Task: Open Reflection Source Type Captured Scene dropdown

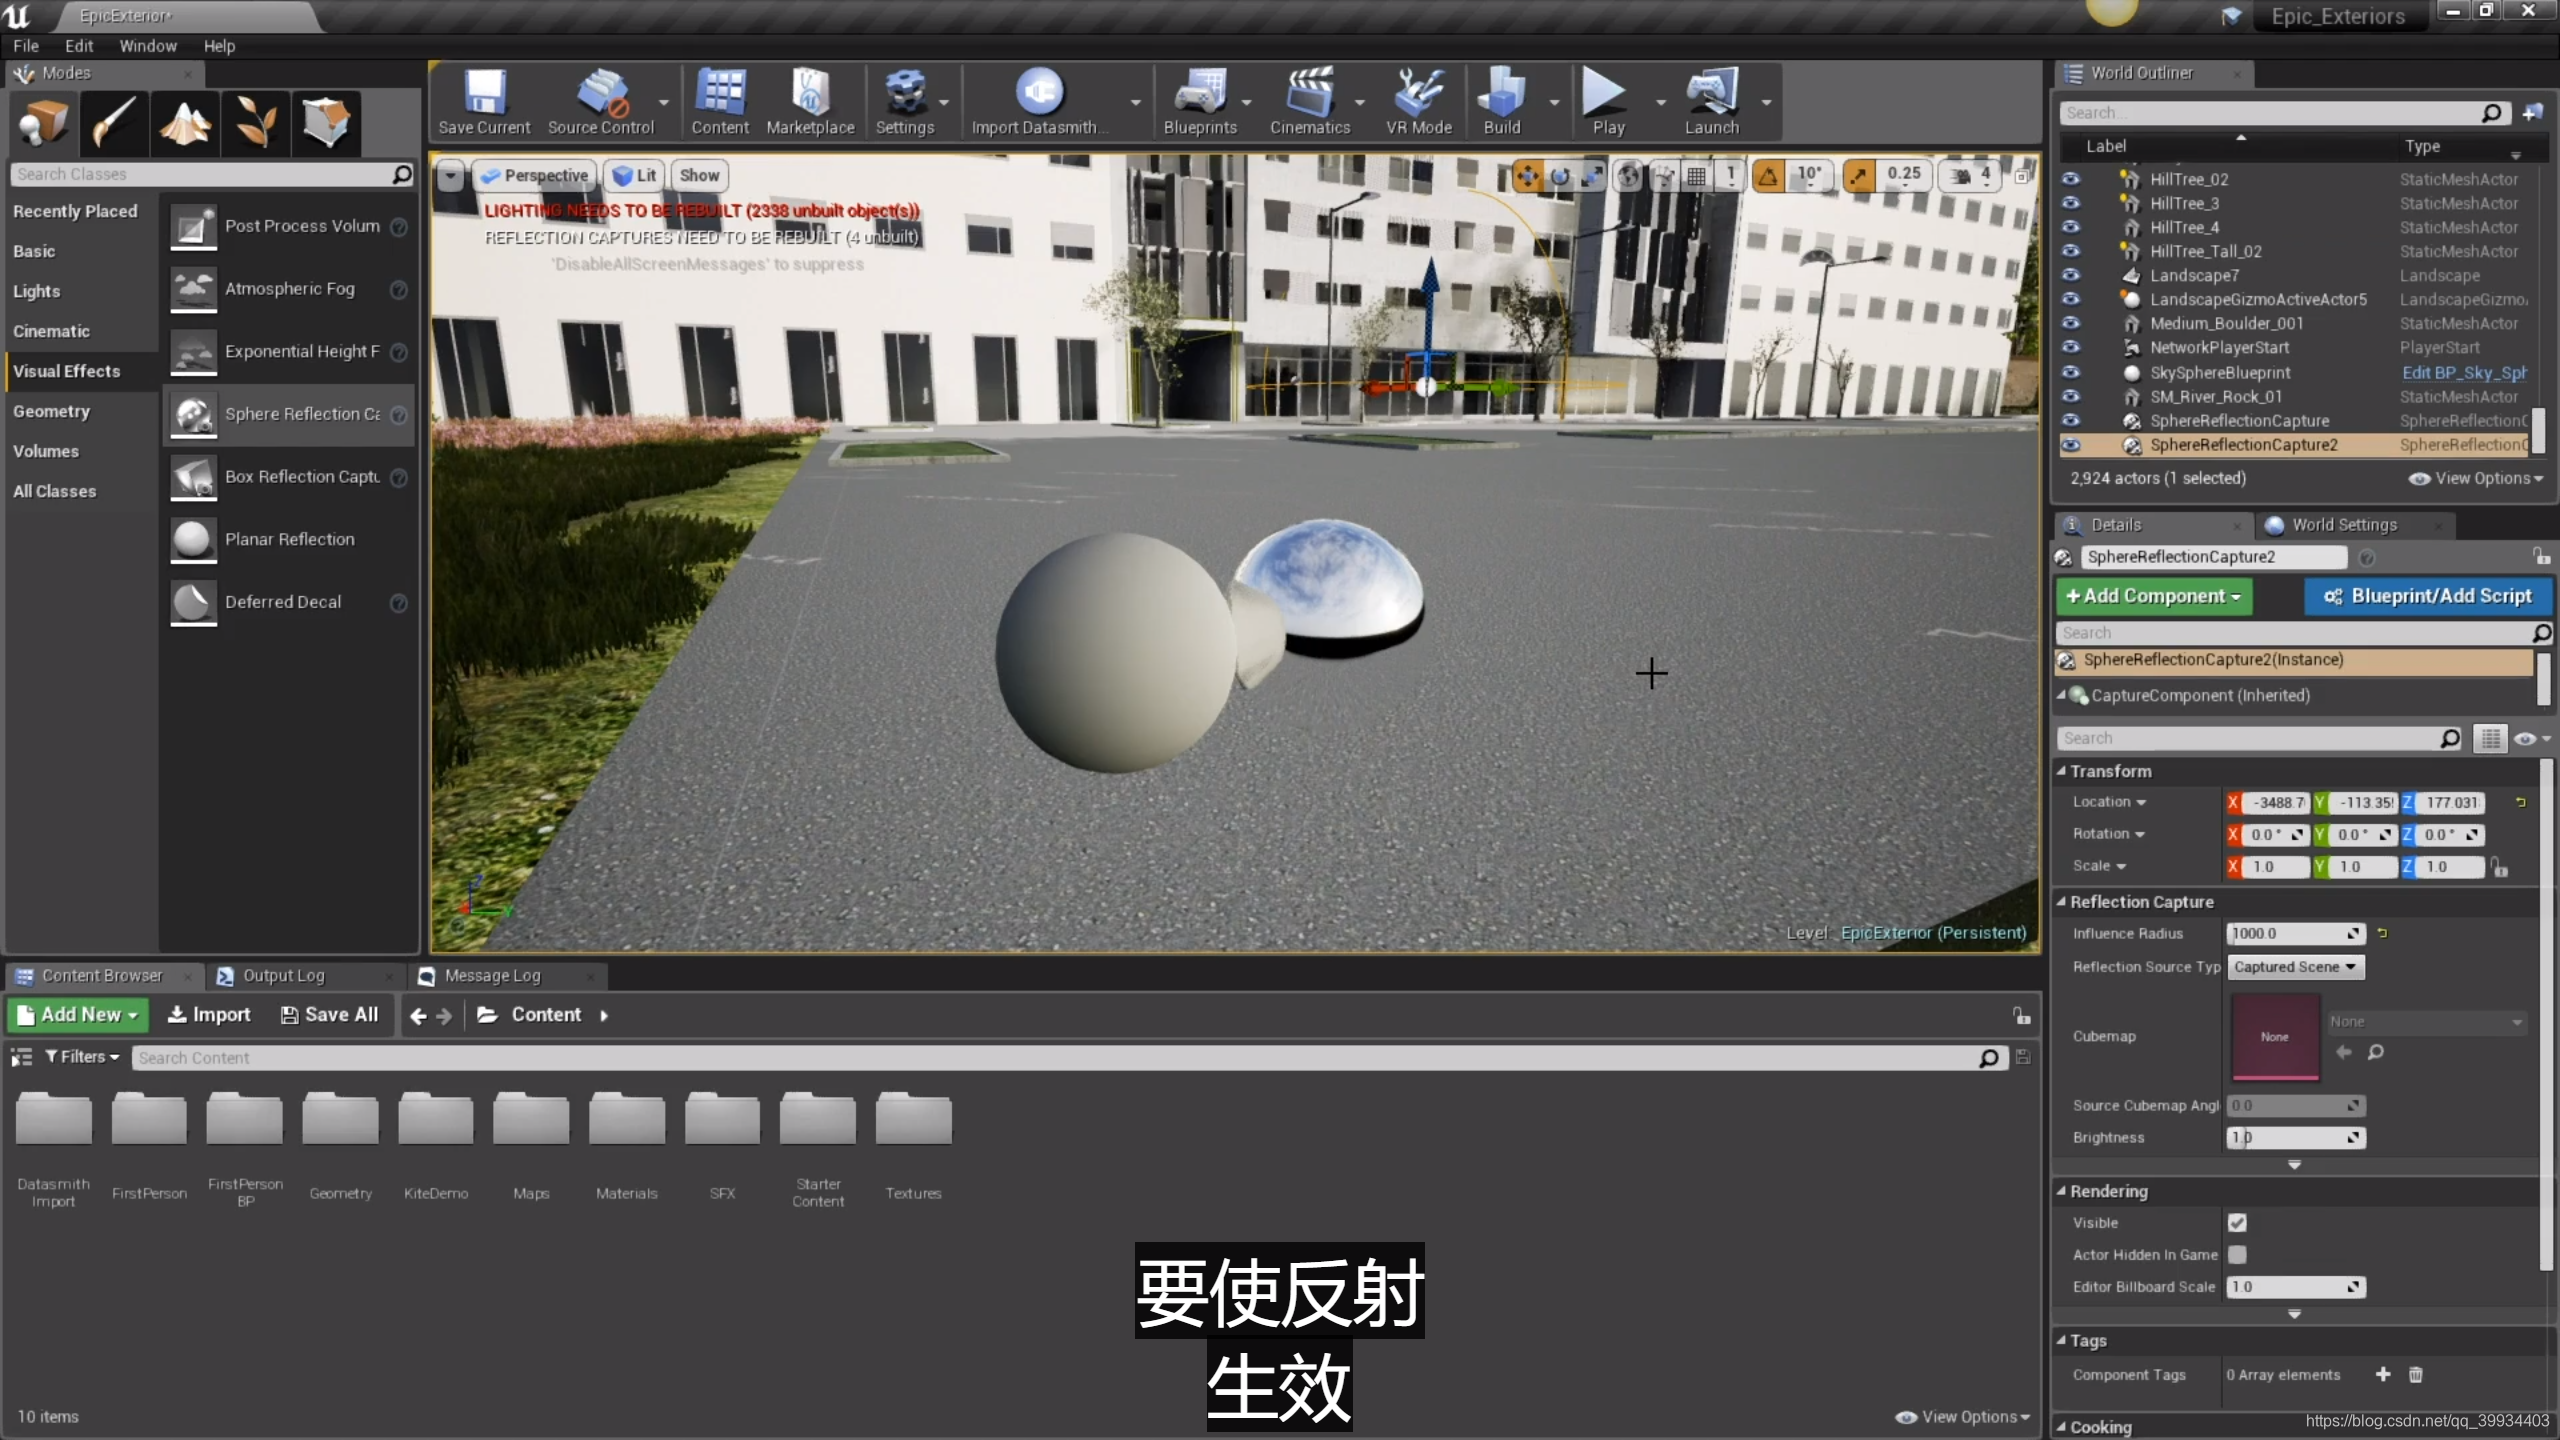Action: tap(2295, 967)
